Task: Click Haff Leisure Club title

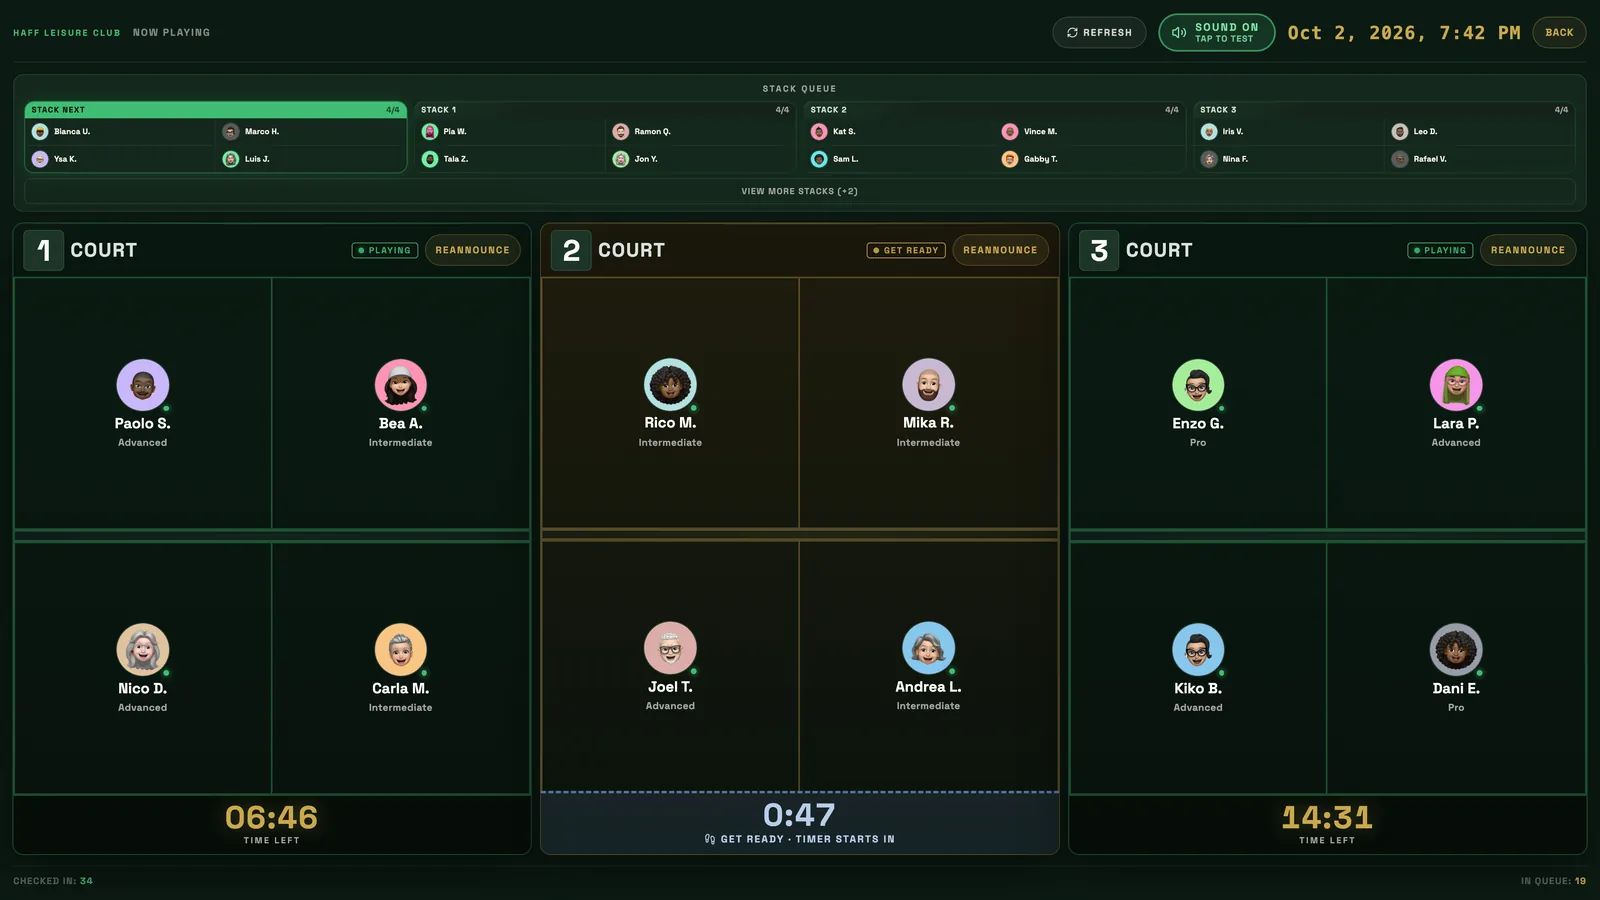Action: coord(67,33)
